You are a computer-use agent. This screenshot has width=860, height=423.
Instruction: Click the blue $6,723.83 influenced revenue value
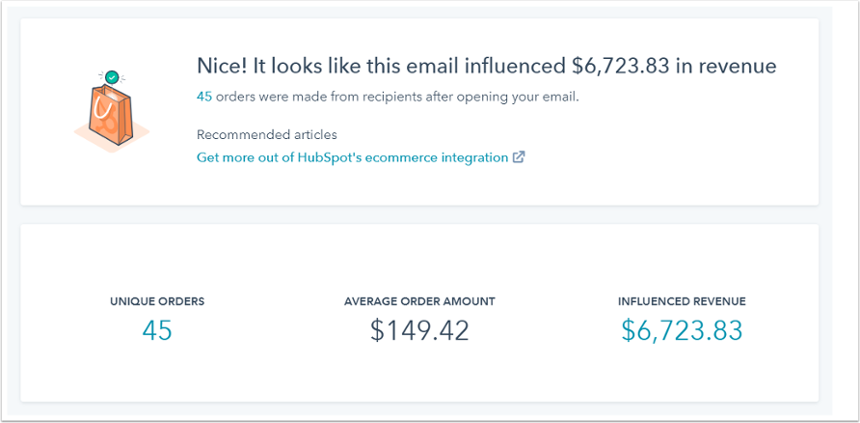tap(681, 330)
